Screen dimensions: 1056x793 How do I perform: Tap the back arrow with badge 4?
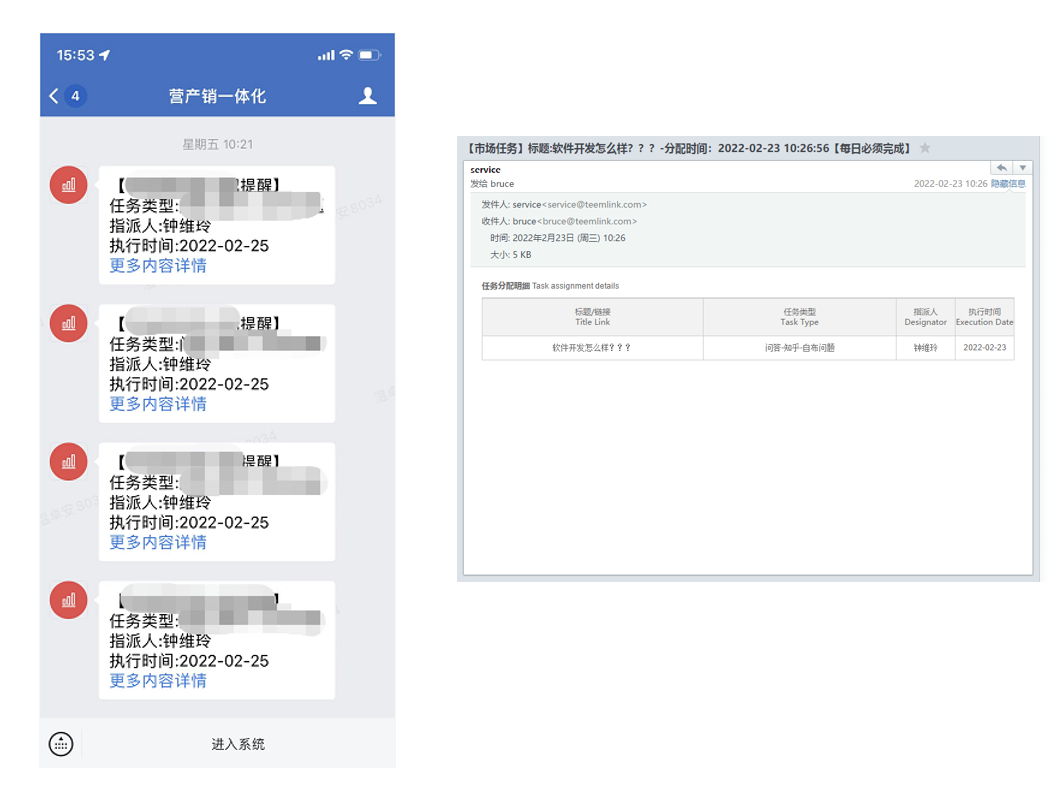tap(62, 96)
